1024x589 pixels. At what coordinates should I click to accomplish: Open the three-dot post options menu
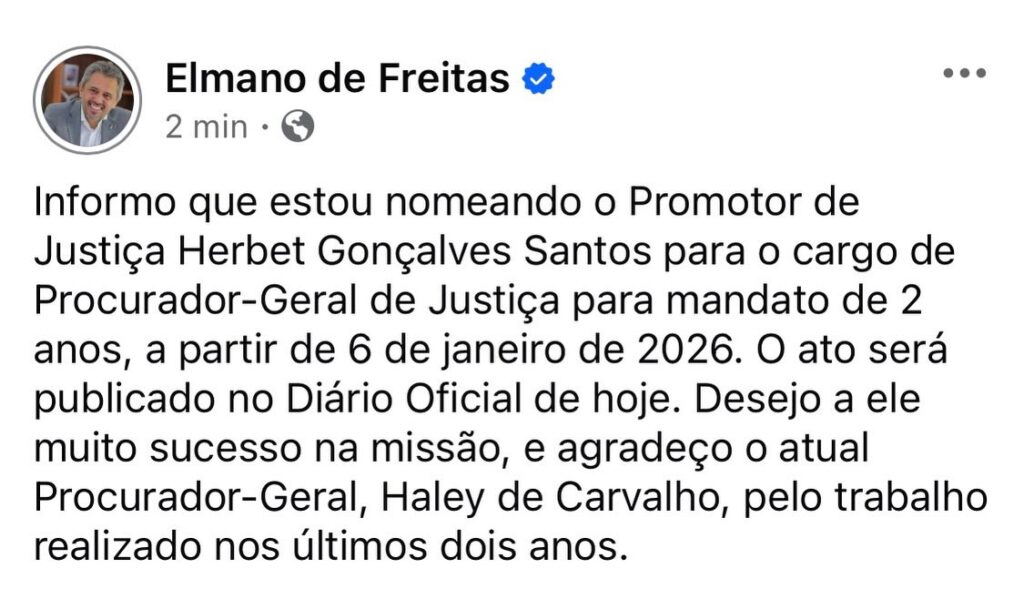click(x=965, y=74)
